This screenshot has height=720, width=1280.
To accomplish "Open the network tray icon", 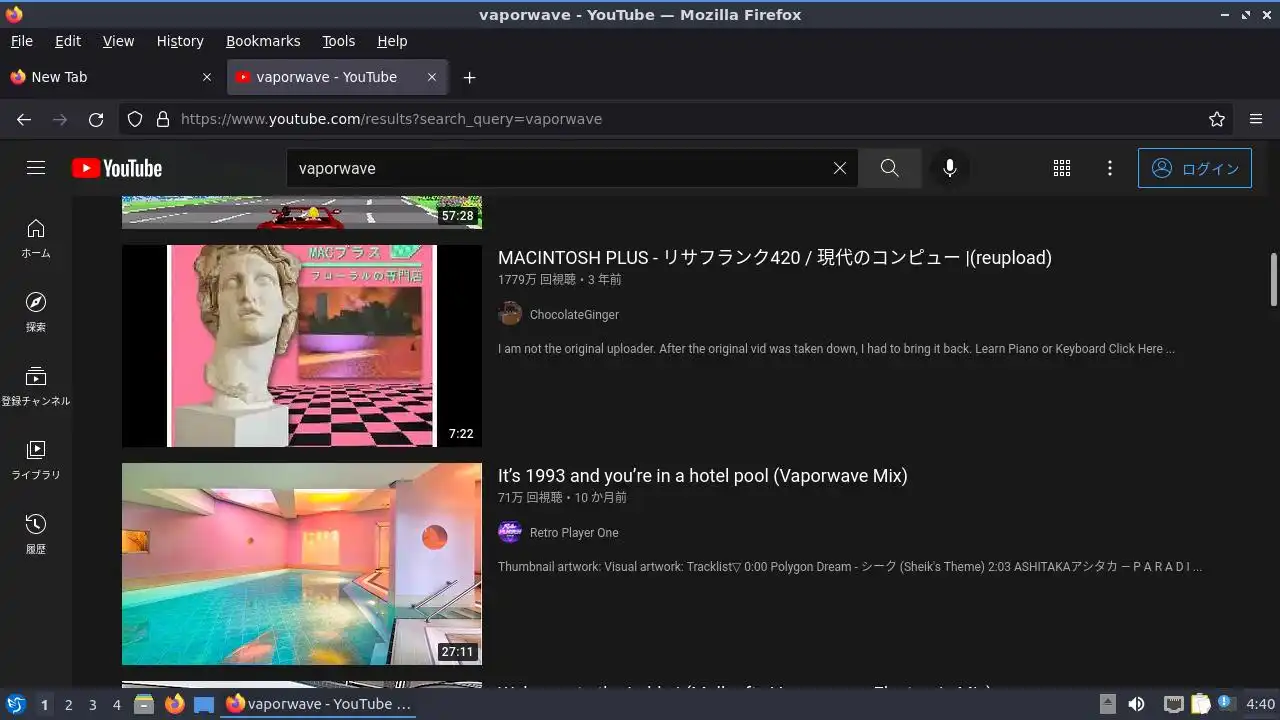I will pyautogui.click(x=1173, y=705).
